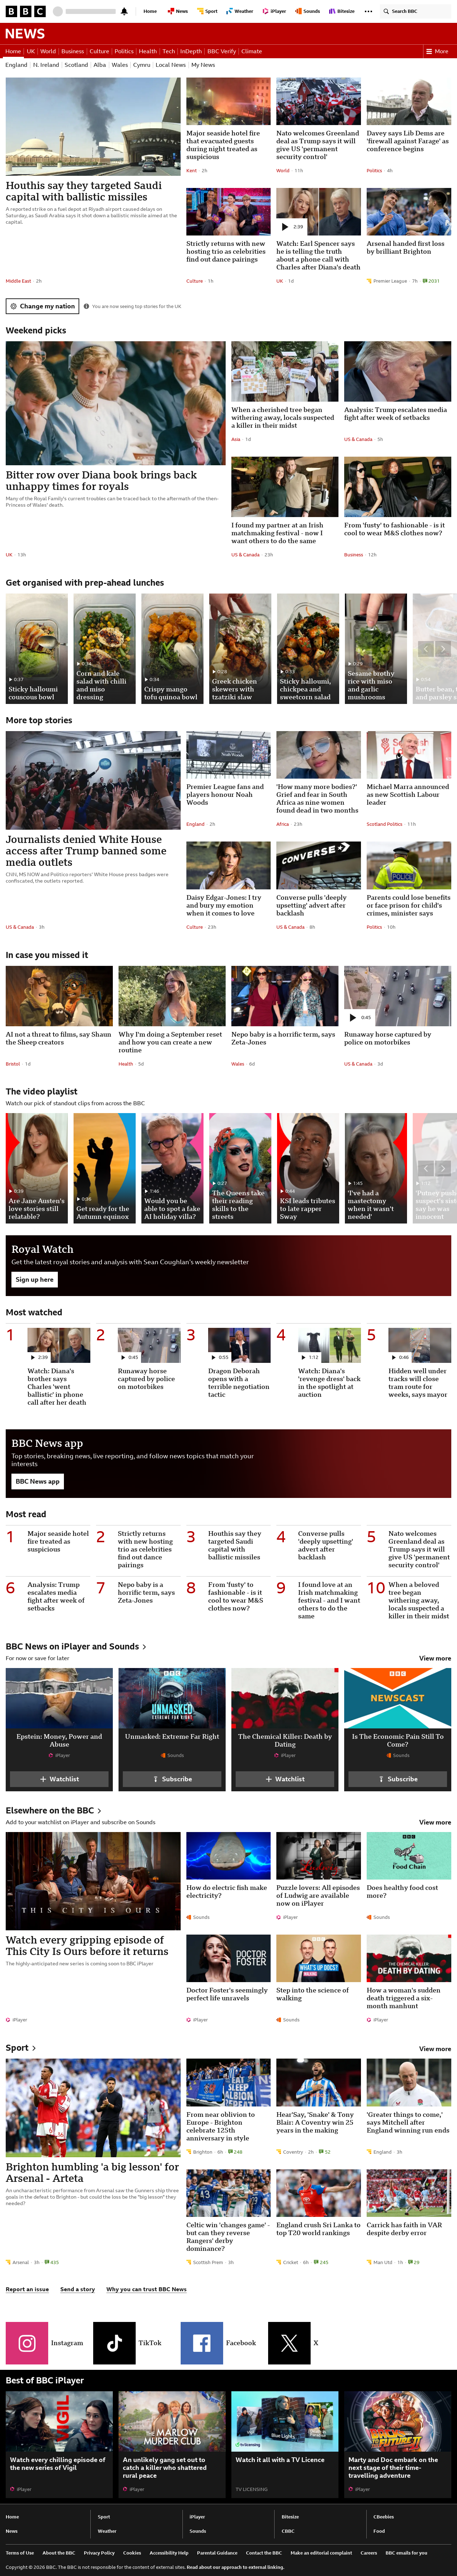Viewport: 457px width, 2576px height.
Task: Select the Politics tab in News navigation
Action: tap(124, 51)
